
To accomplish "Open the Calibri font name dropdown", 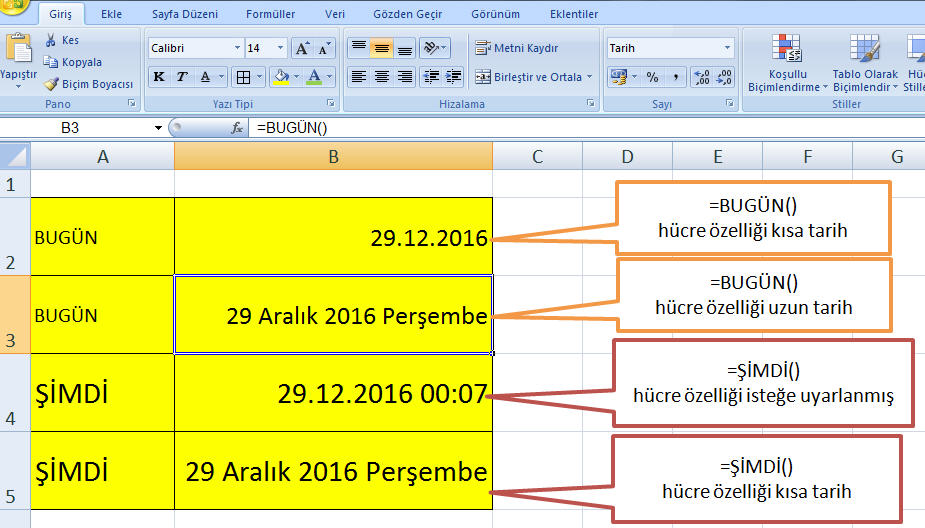I will [237, 48].
